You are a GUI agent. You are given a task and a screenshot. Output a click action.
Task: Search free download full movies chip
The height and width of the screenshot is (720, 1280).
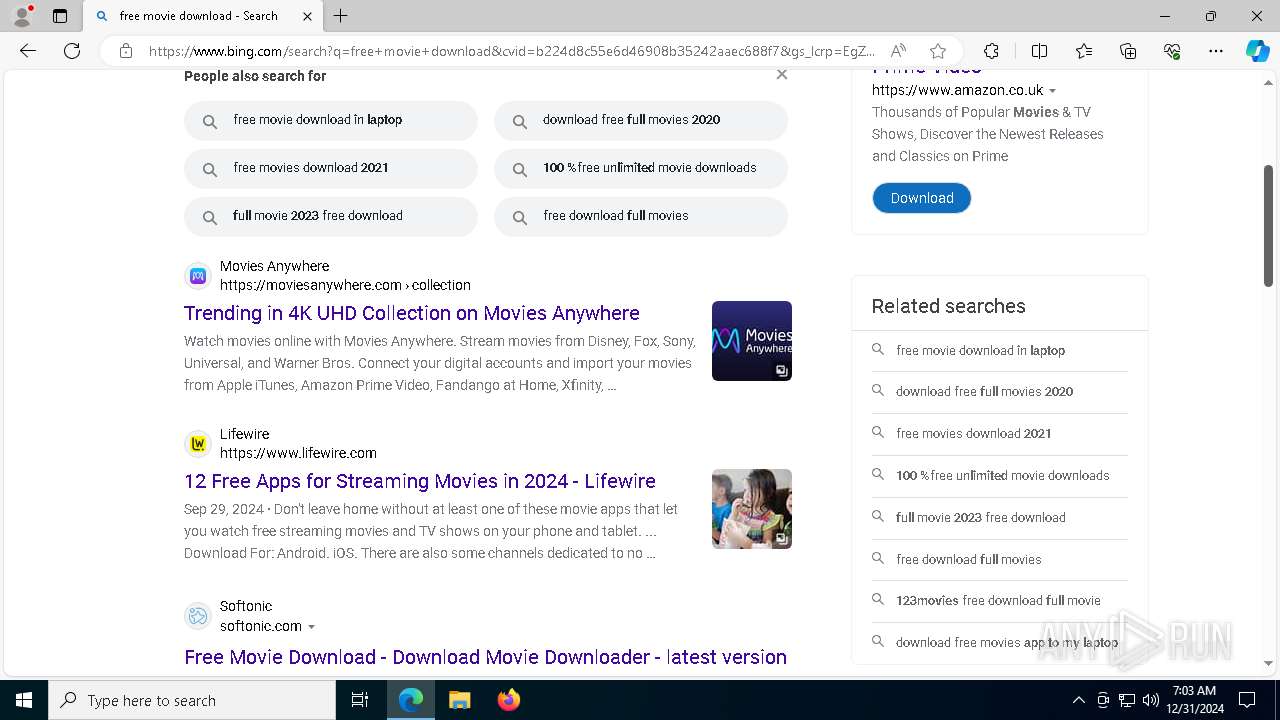pos(641,216)
